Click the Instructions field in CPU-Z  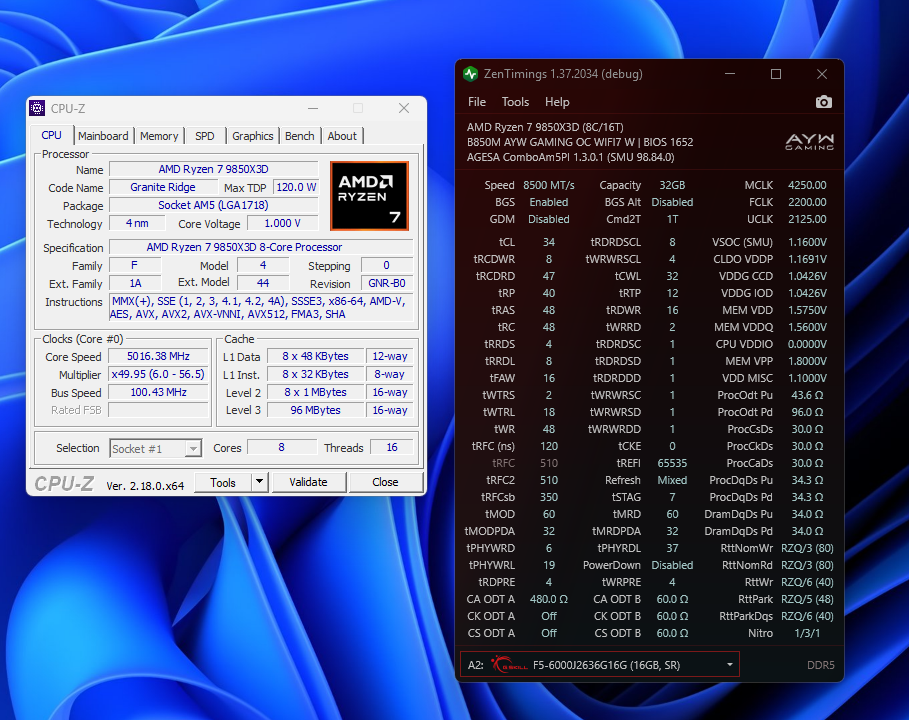click(x=261, y=308)
